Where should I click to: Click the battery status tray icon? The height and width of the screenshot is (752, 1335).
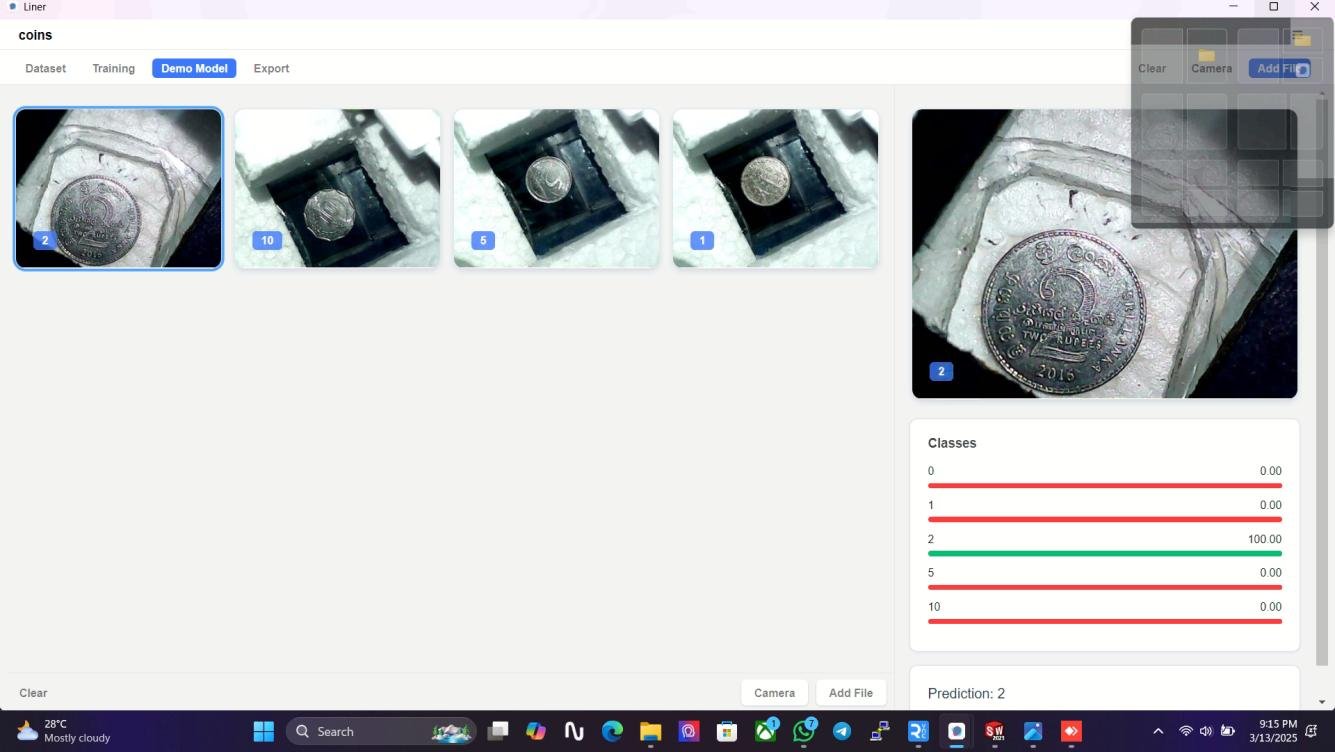(x=1227, y=731)
